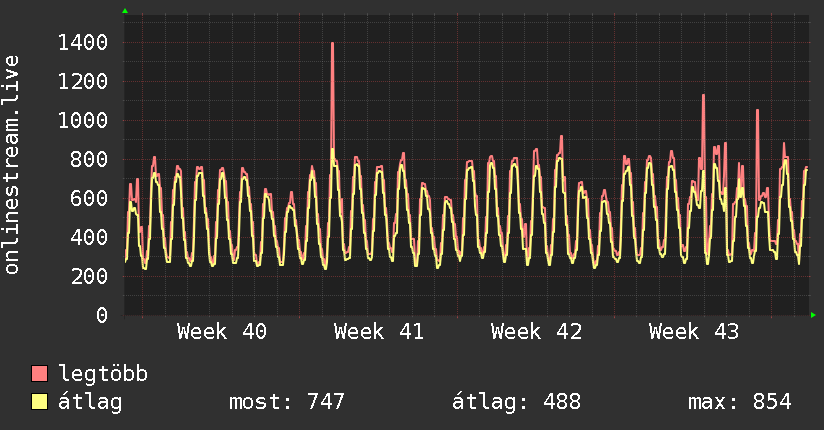
Task: Click the 1200 y-axis label
Action: pyautogui.click(x=83, y=81)
